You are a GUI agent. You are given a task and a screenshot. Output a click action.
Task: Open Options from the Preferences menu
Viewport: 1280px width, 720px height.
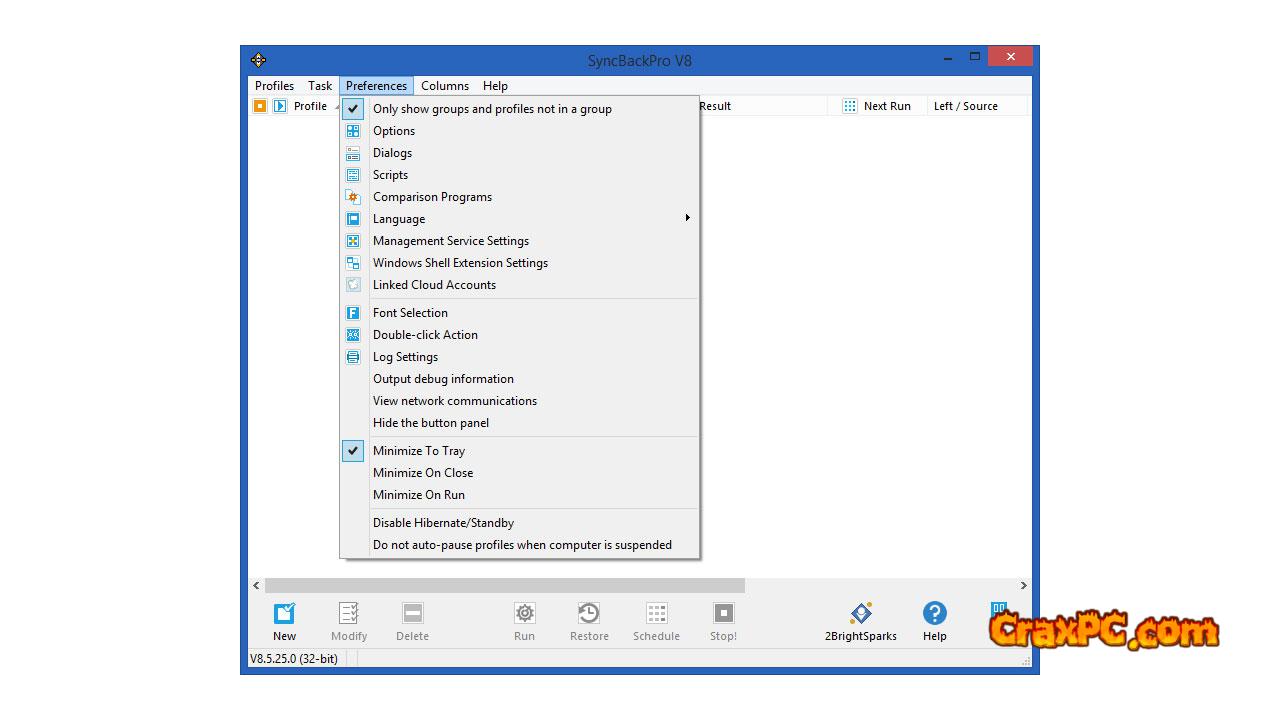coord(520,131)
